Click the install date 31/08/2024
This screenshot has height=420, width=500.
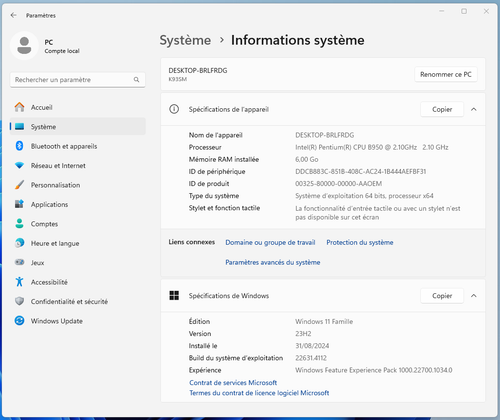coord(312,346)
